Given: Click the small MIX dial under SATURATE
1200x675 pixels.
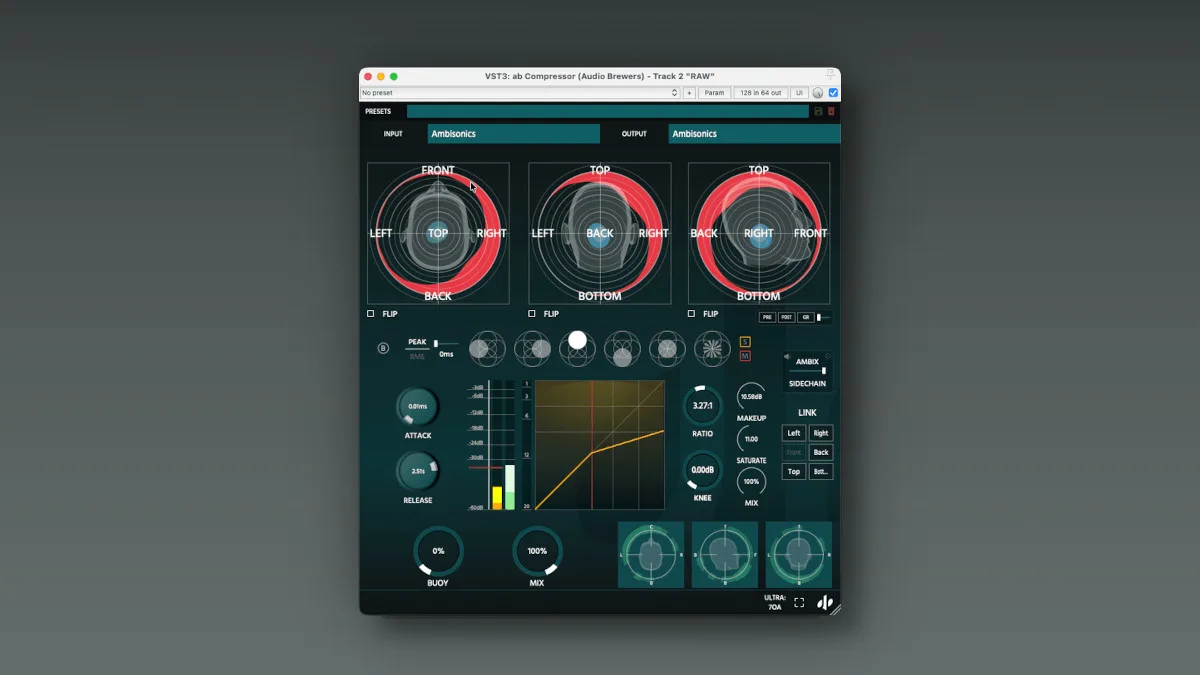Looking at the screenshot, I should (751, 482).
